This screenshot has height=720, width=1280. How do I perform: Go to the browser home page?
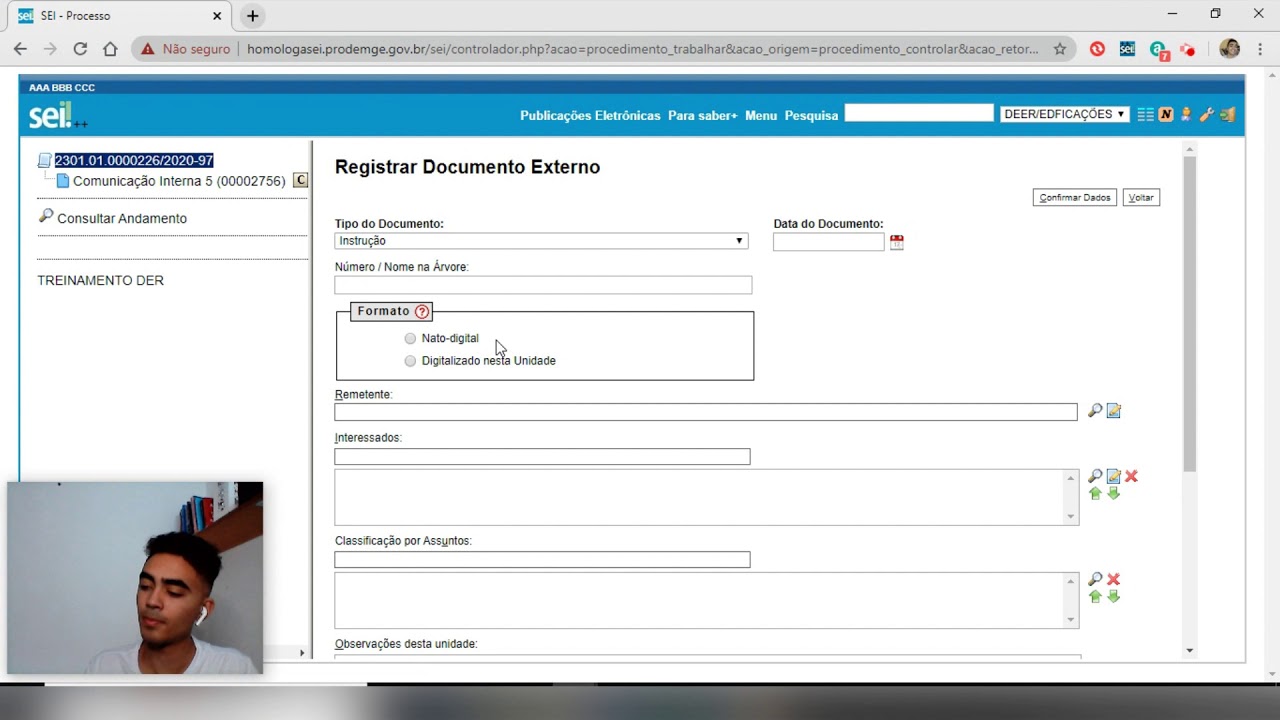[x=110, y=49]
